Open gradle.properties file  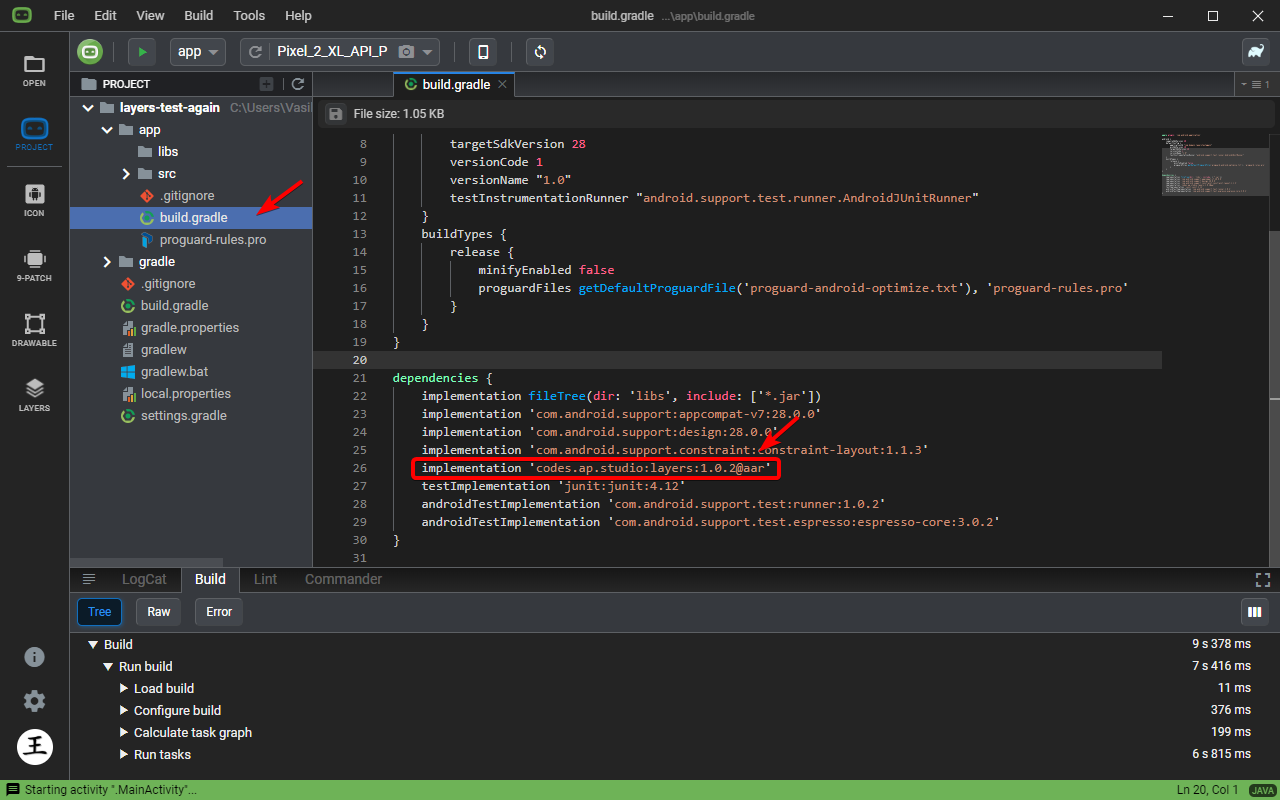(189, 328)
